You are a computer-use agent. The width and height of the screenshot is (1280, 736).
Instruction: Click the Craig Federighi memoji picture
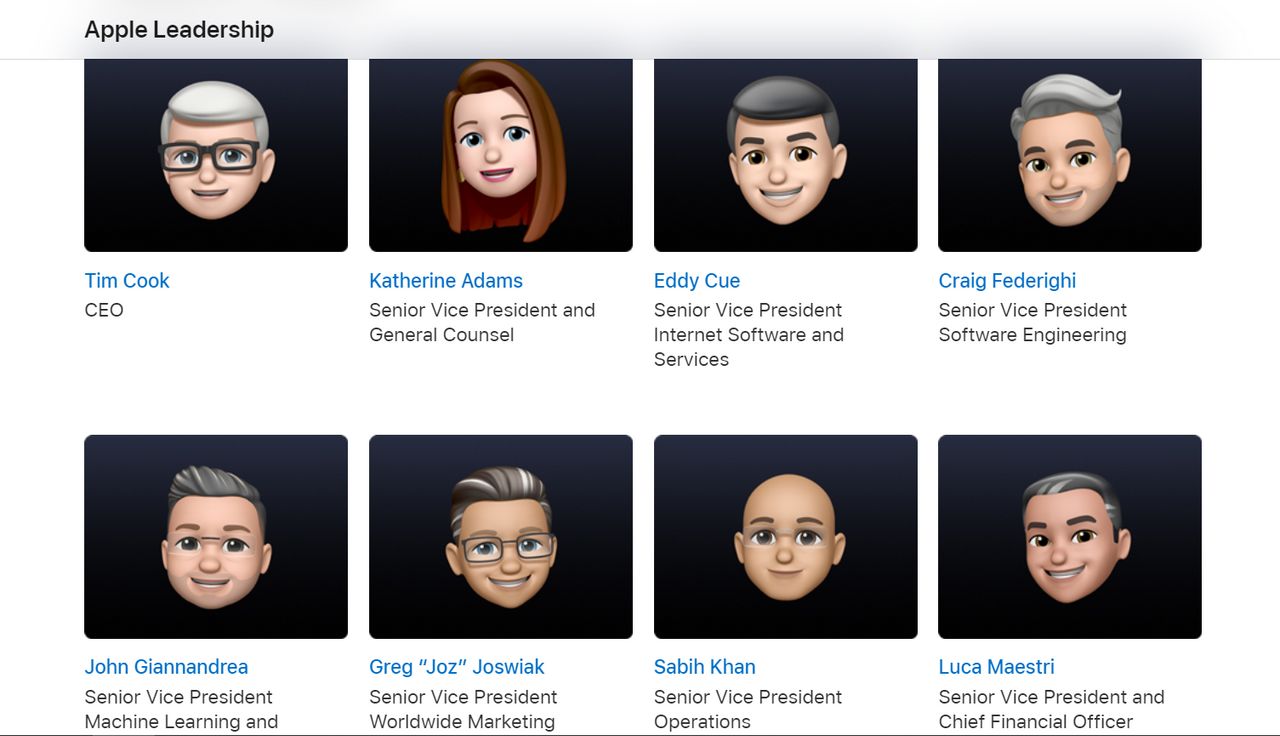[x=1069, y=155]
